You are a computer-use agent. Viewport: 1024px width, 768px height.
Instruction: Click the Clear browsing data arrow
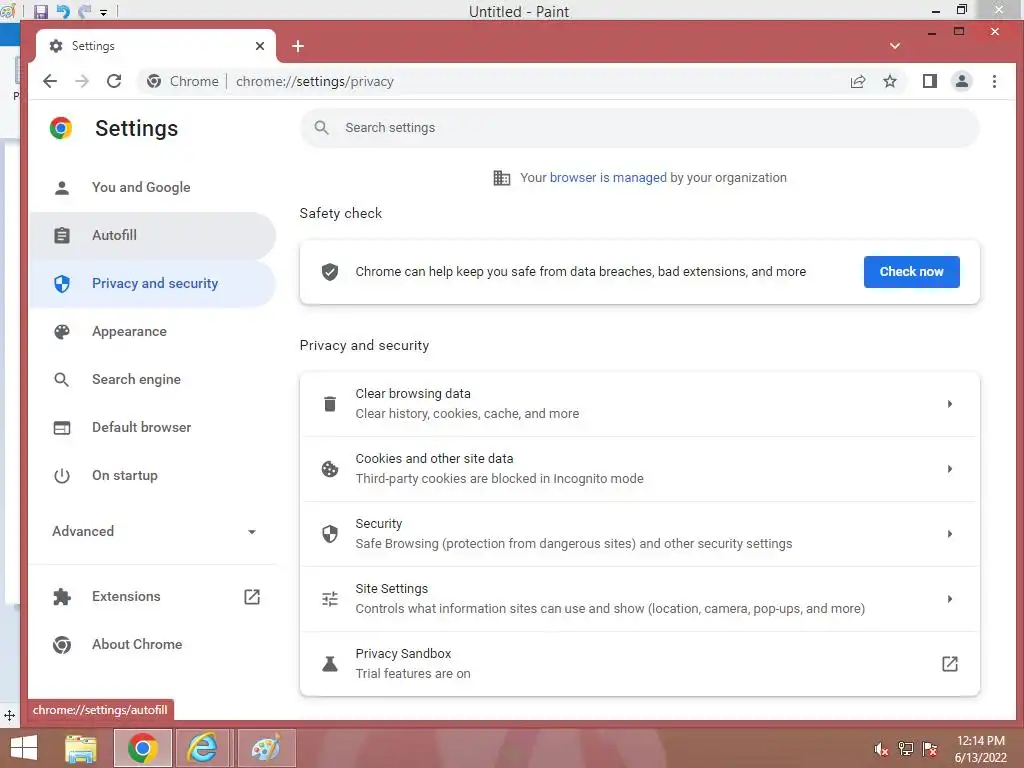(950, 404)
